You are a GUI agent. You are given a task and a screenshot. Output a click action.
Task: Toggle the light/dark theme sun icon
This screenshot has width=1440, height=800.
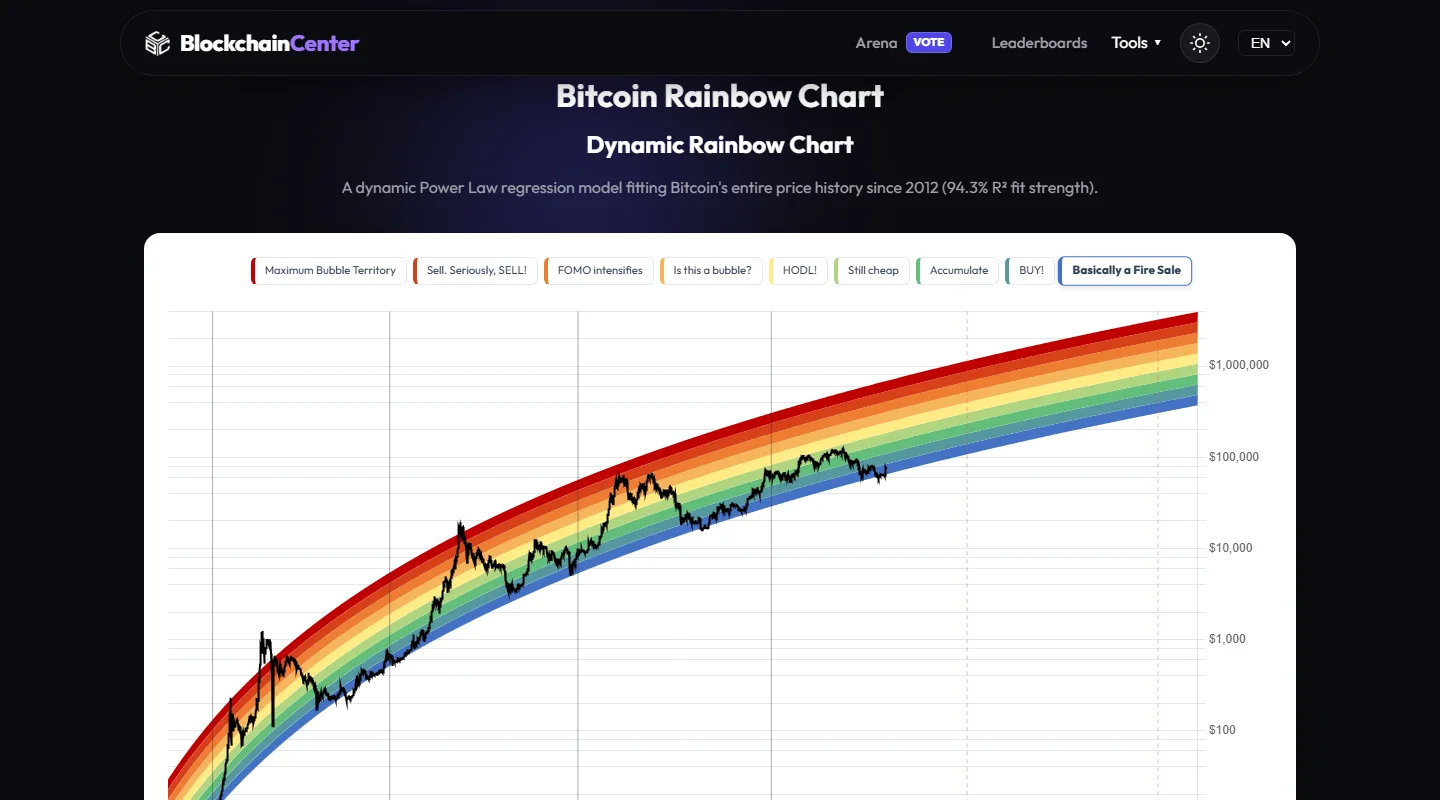[1200, 43]
